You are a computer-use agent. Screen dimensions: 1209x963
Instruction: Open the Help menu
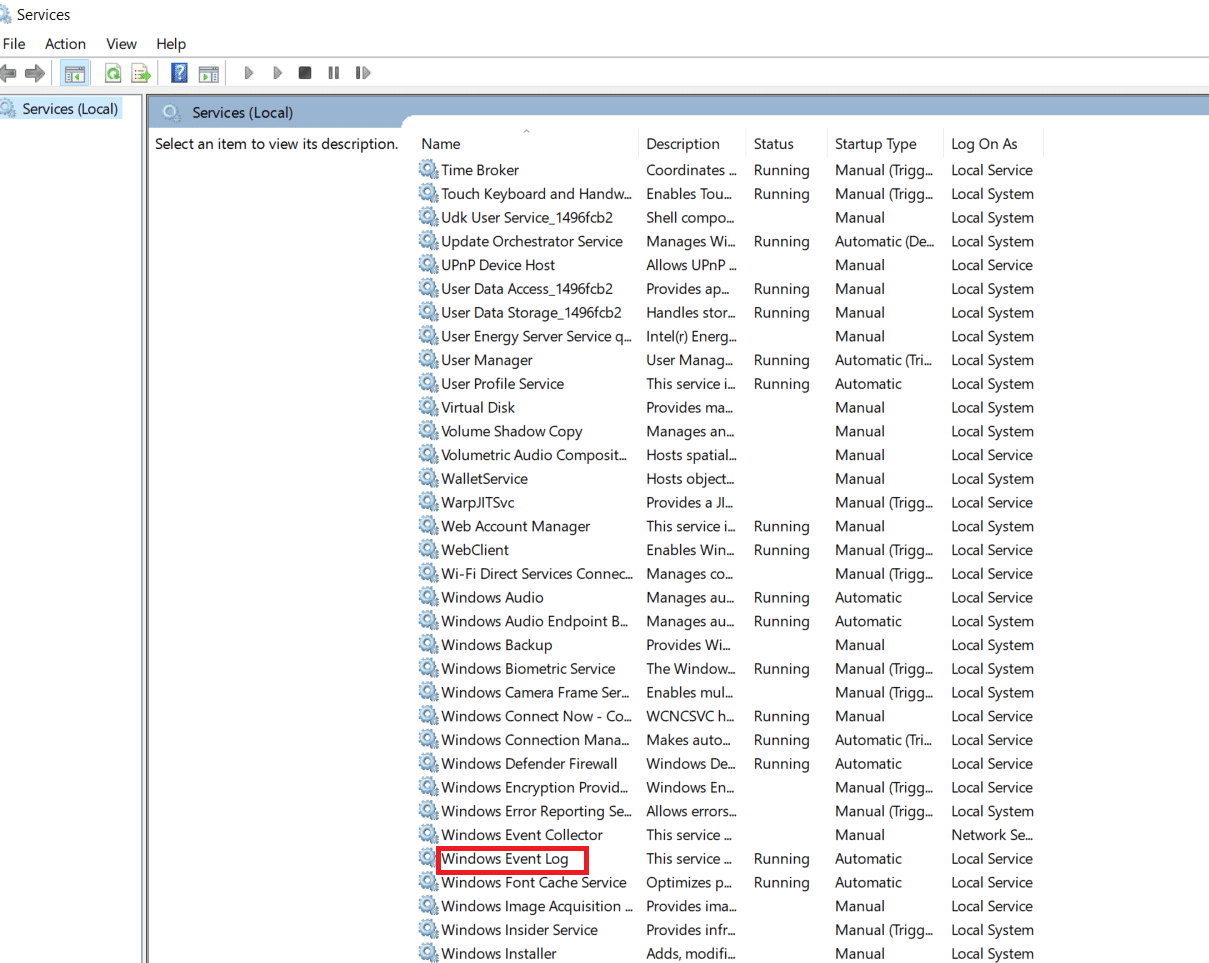click(x=171, y=44)
